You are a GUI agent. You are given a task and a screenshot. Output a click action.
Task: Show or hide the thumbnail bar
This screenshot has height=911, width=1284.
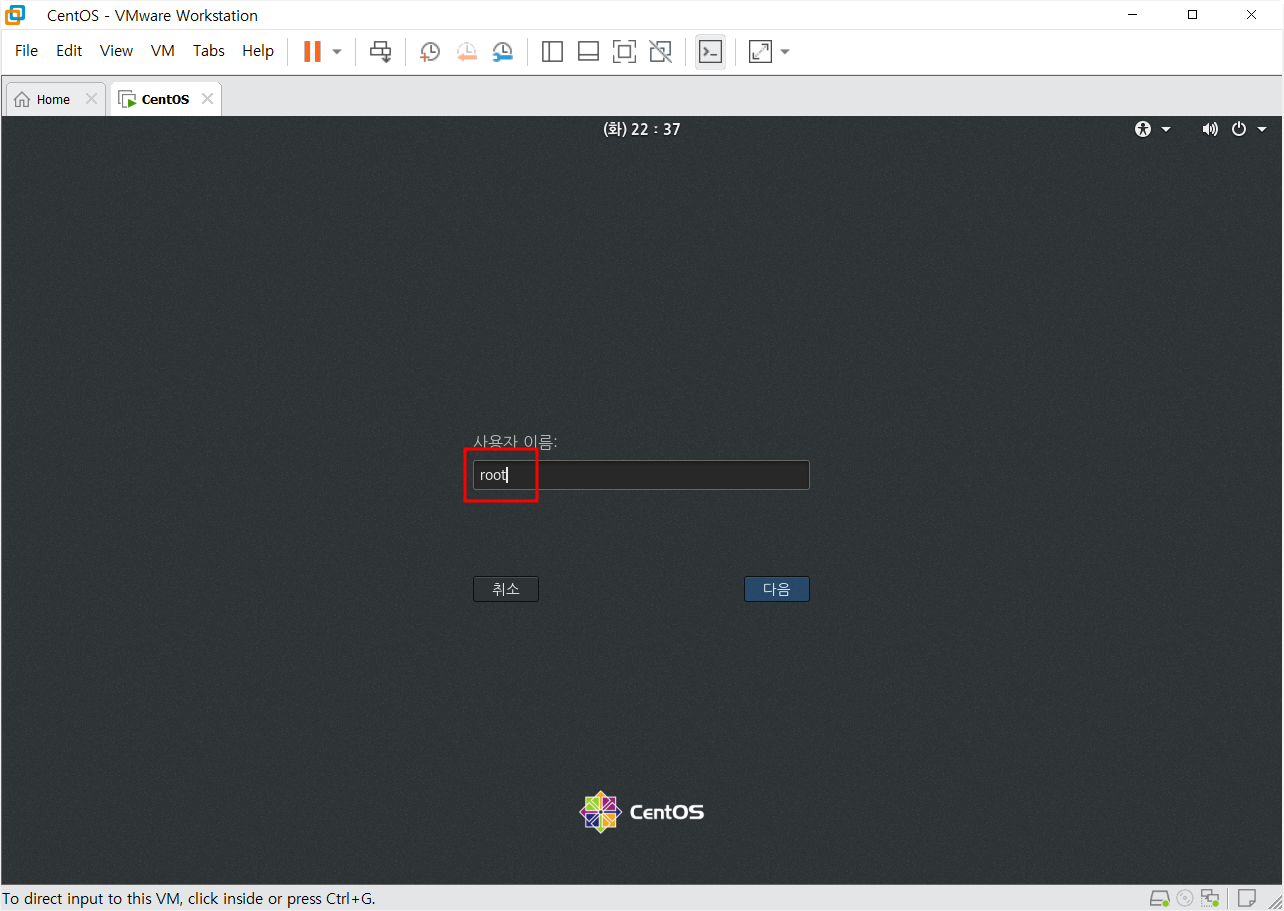pos(588,51)
